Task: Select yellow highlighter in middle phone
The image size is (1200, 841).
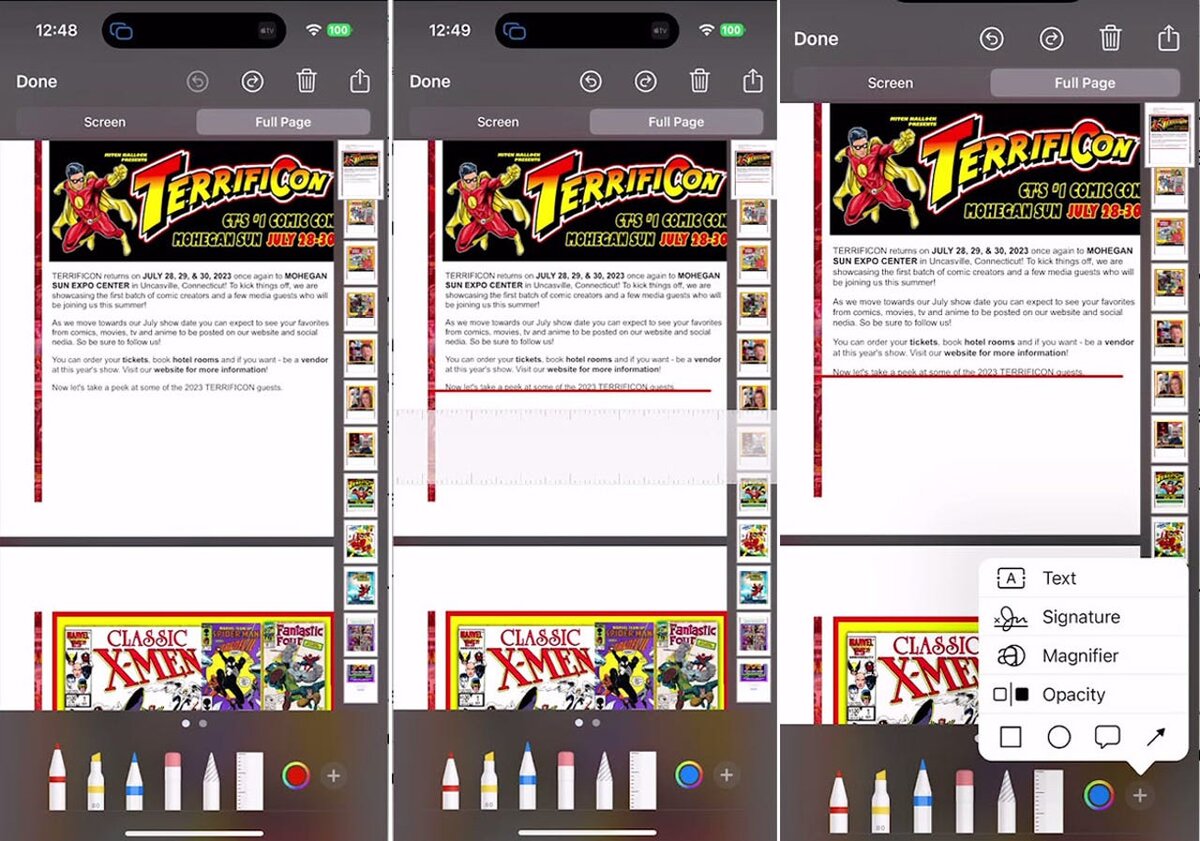Action: tap(489, 780)
